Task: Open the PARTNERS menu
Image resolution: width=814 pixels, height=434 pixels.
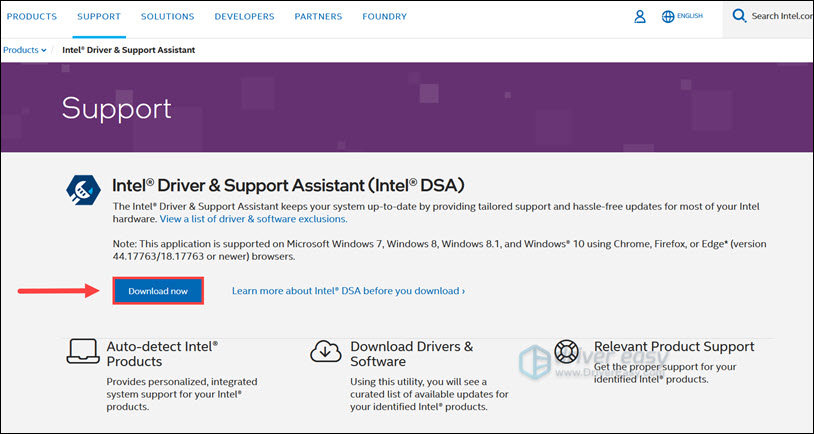Action: tap(319, 17)
